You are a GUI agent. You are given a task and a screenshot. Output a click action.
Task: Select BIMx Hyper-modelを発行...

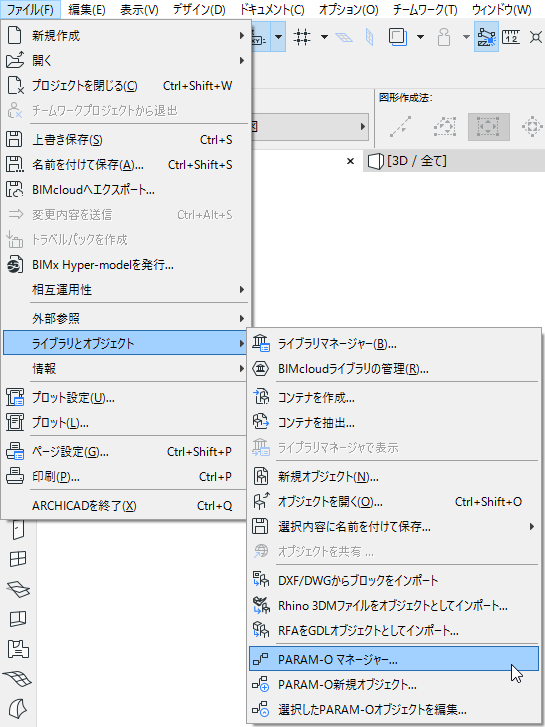[x=126, y=265]
